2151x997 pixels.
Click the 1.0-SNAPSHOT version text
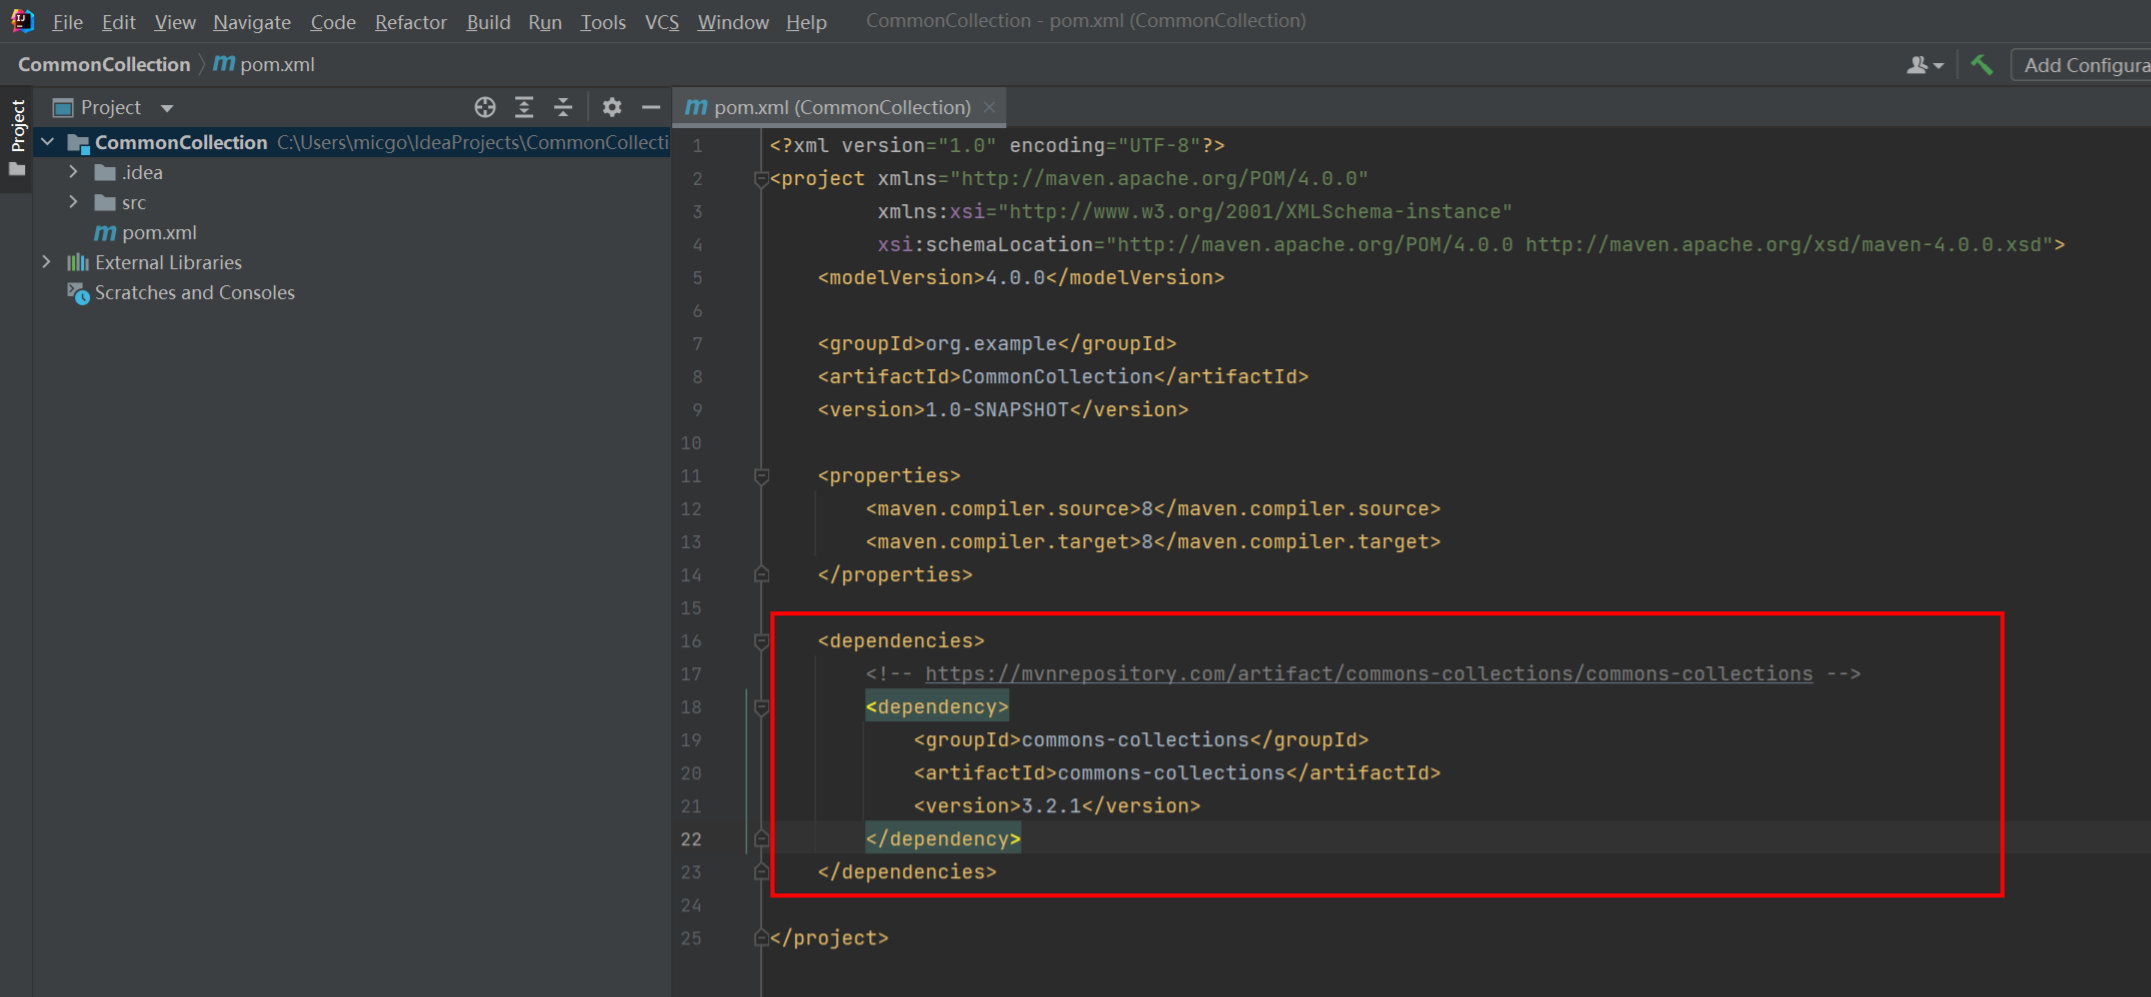click(997, 410)
